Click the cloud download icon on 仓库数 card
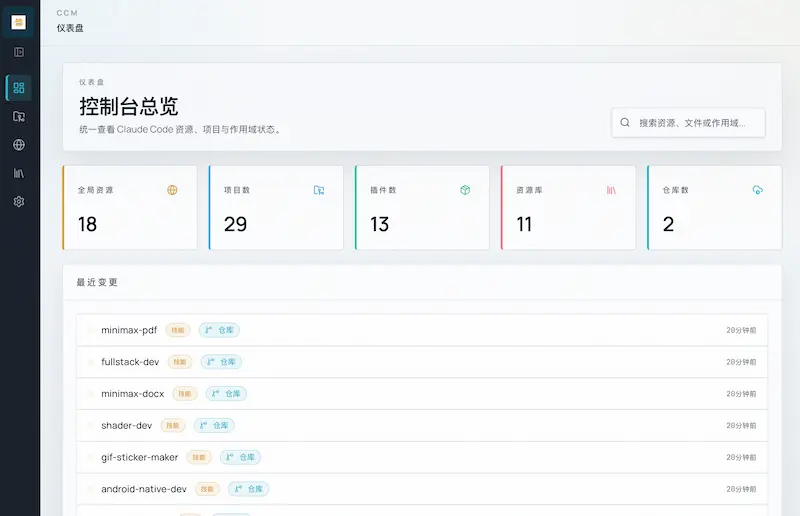The height and width of the screenshot is (516, 800). tap(757, 189)
